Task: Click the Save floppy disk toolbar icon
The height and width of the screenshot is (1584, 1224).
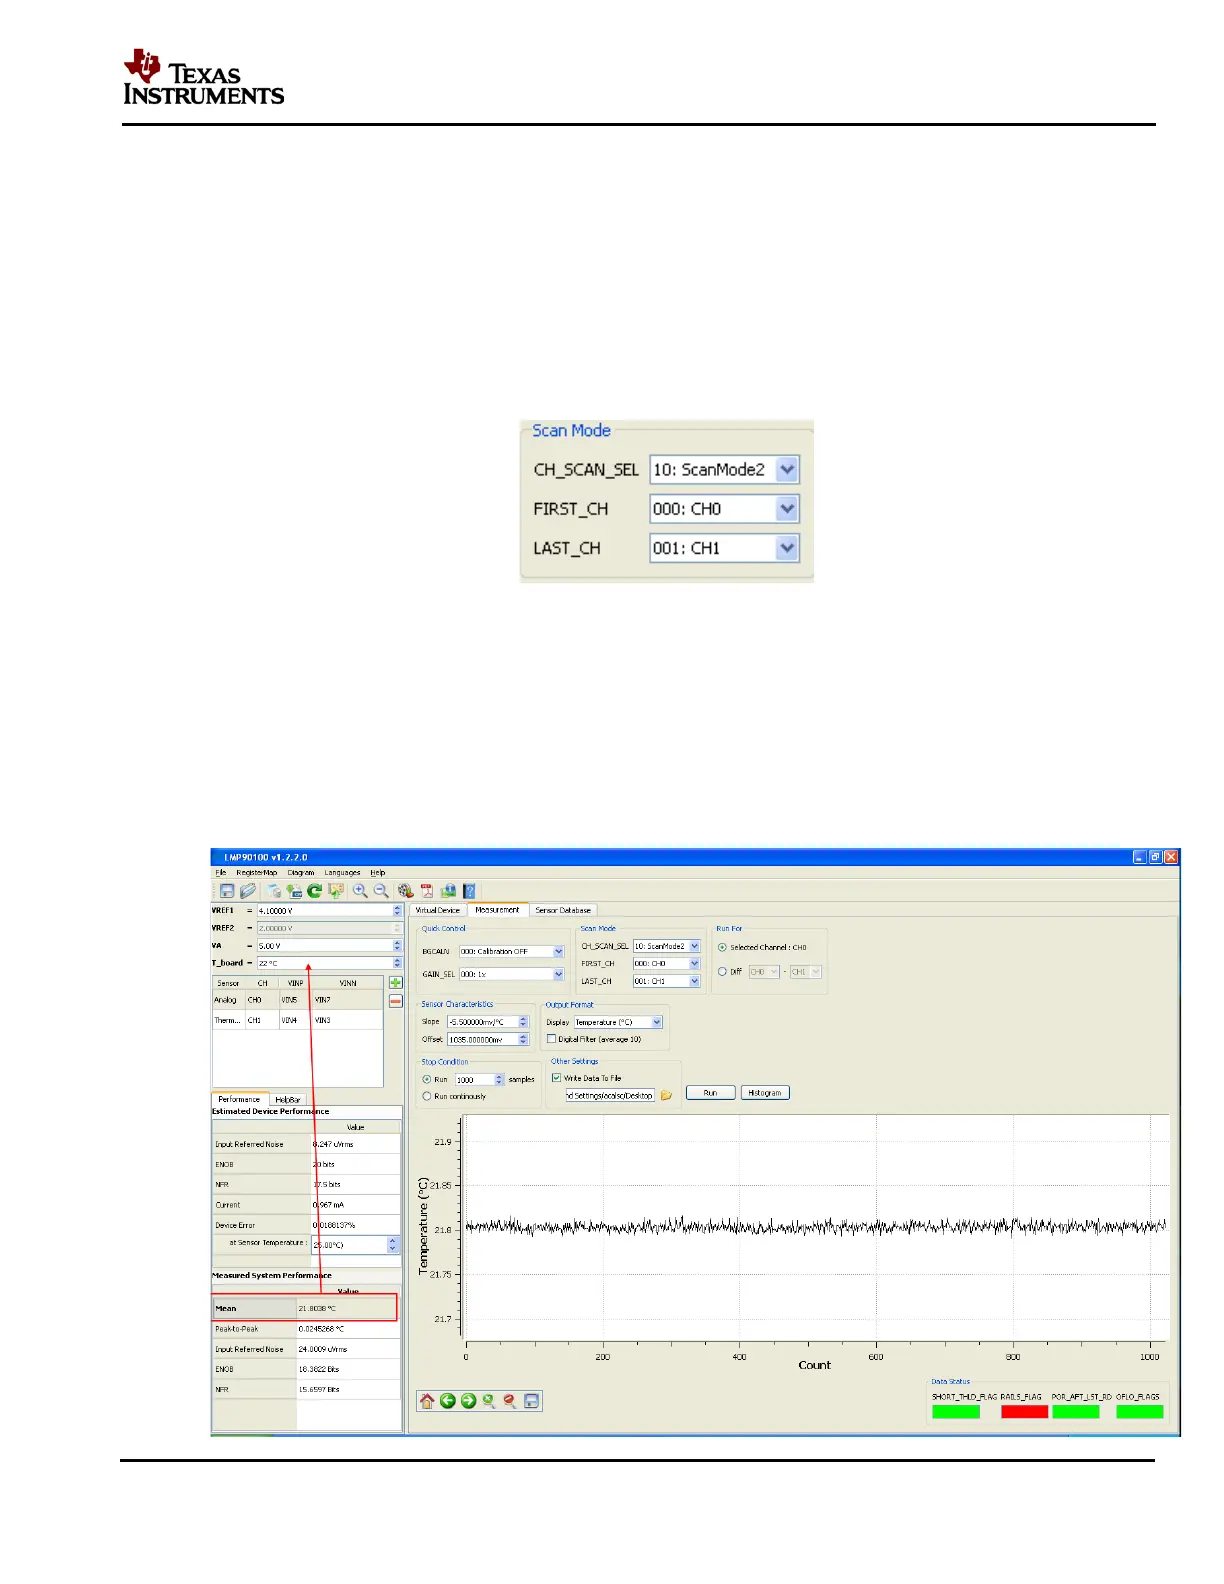Action: click(226, 891)
